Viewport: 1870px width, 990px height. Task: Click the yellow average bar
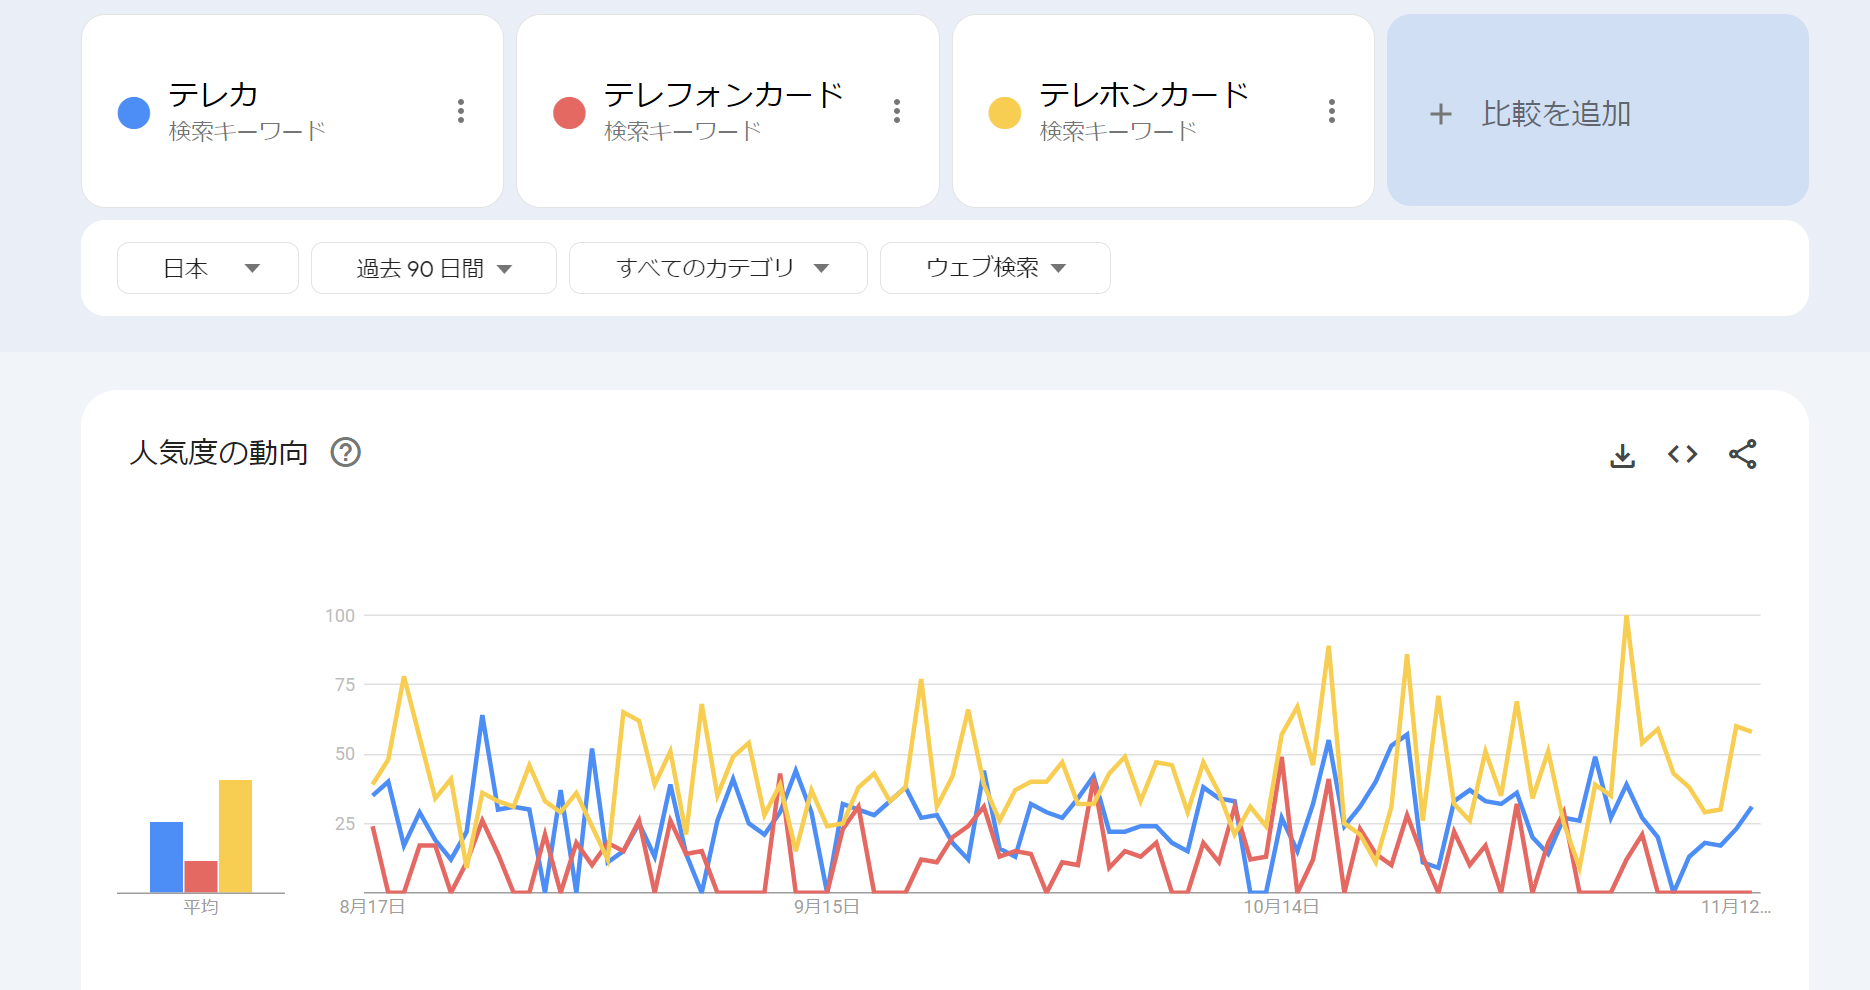tap(235, 836)
